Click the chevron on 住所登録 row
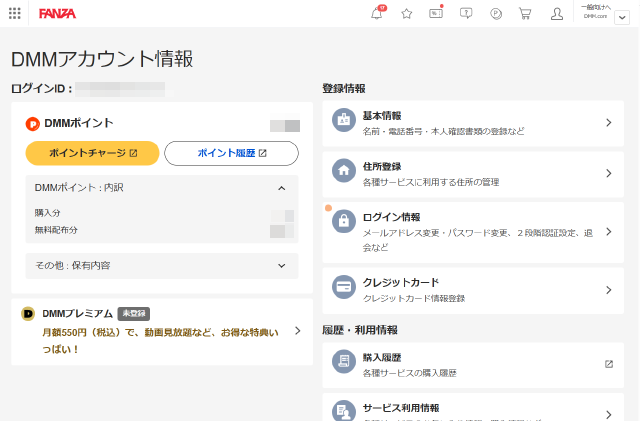 coord(609,173)
